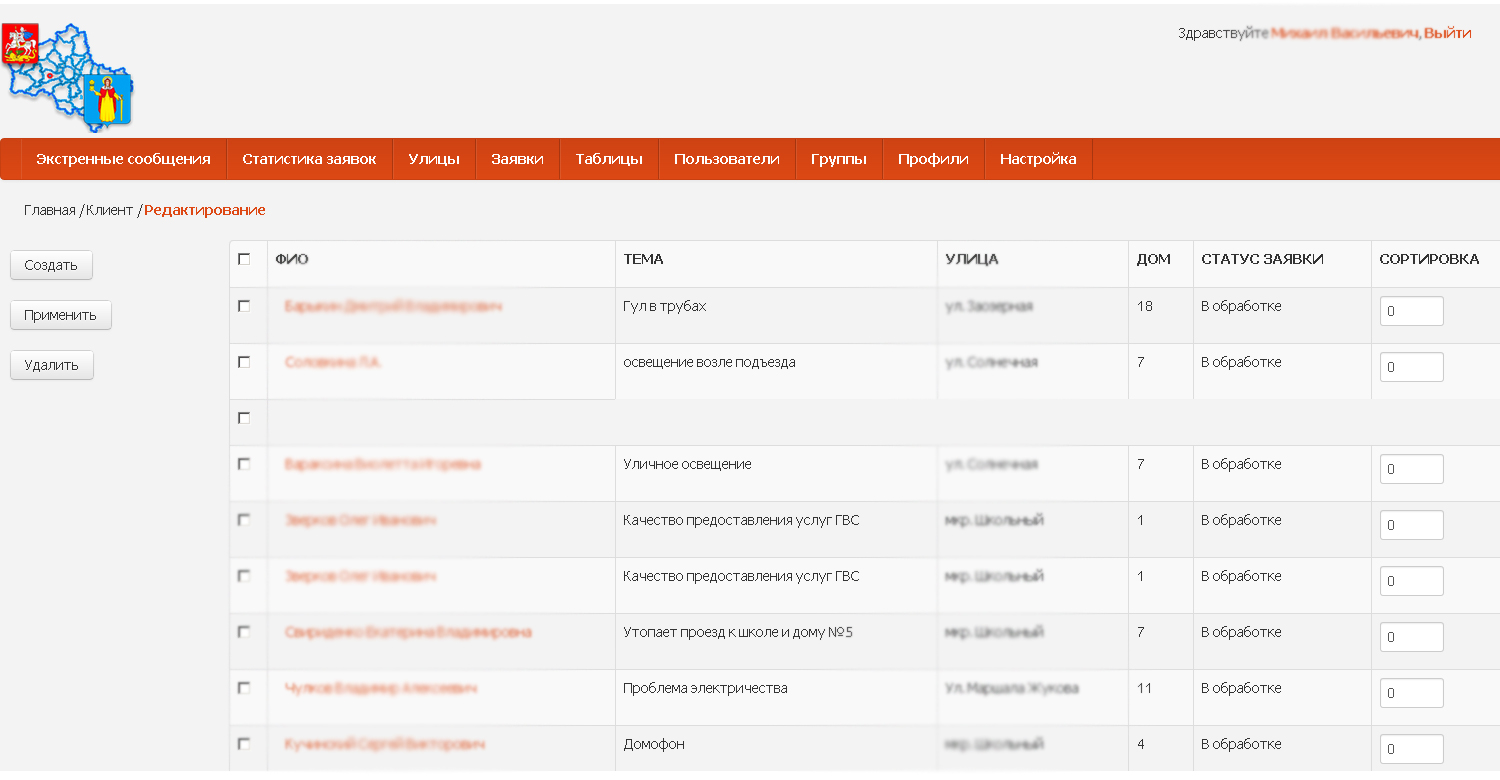Click the topic 'освещение возле подъезда'
The image size is (1500, 780).
[709, 362]
